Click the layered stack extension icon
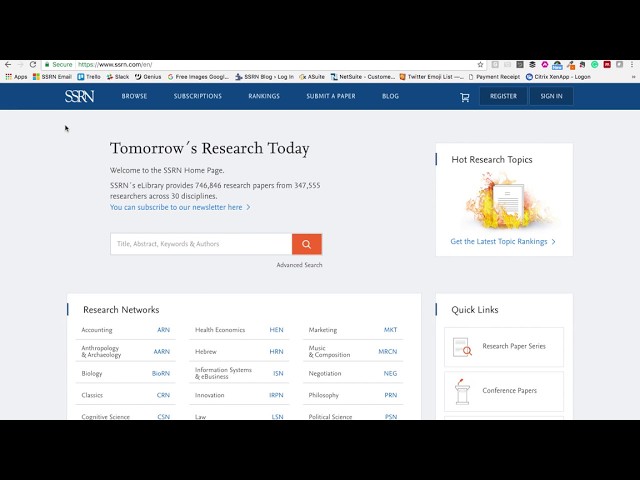 pyautogui.click(x=532, y=64)
